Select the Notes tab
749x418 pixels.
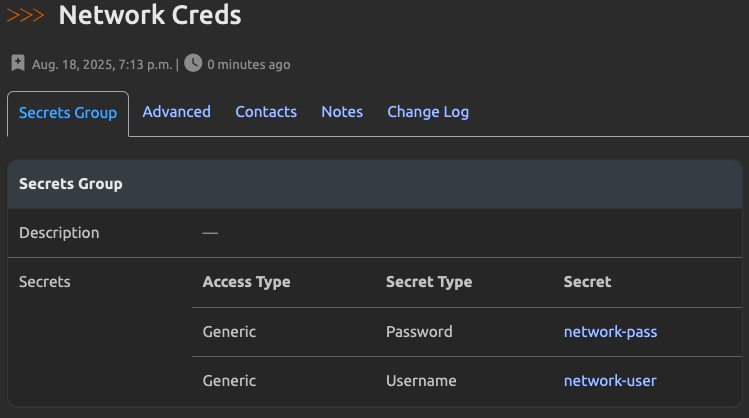[342, 112]
